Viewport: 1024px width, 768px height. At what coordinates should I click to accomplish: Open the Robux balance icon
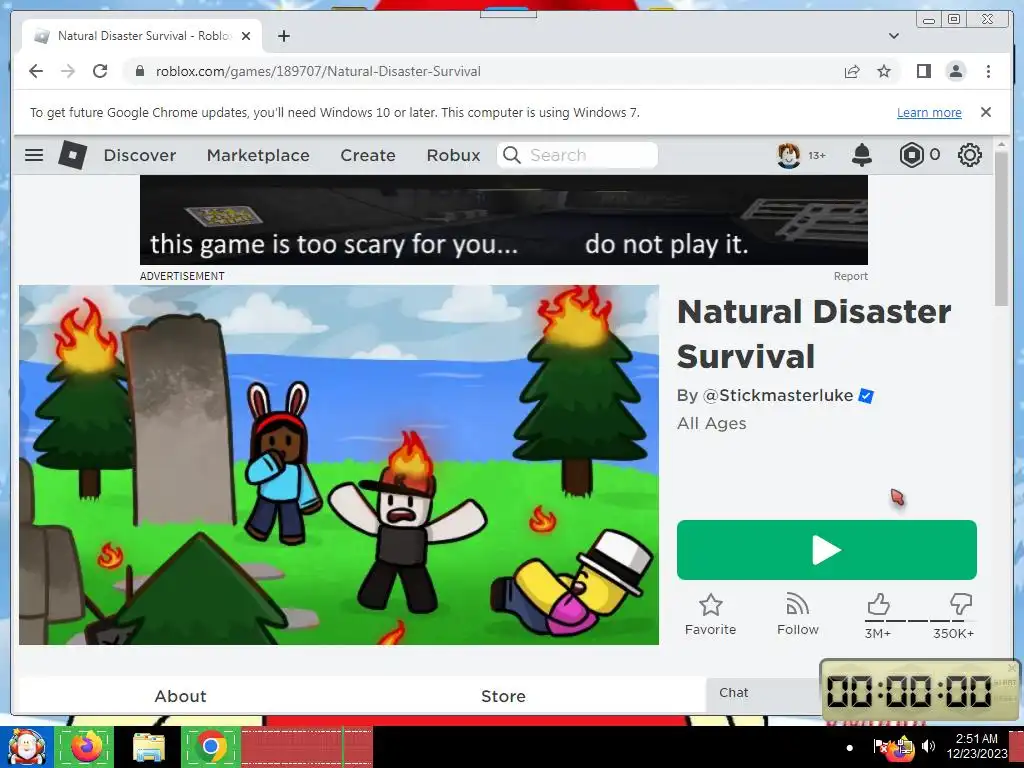[x=912, y=155]
